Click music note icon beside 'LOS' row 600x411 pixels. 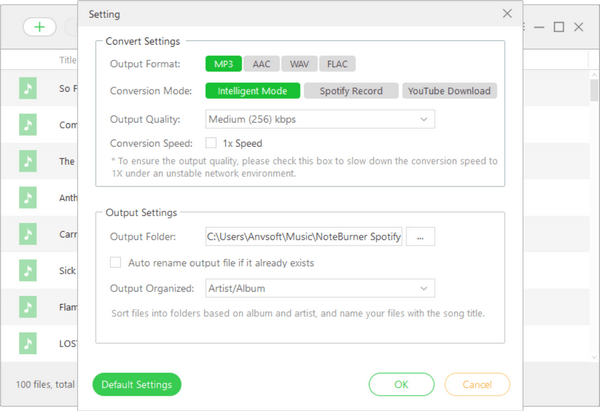(x=28, y=343)
